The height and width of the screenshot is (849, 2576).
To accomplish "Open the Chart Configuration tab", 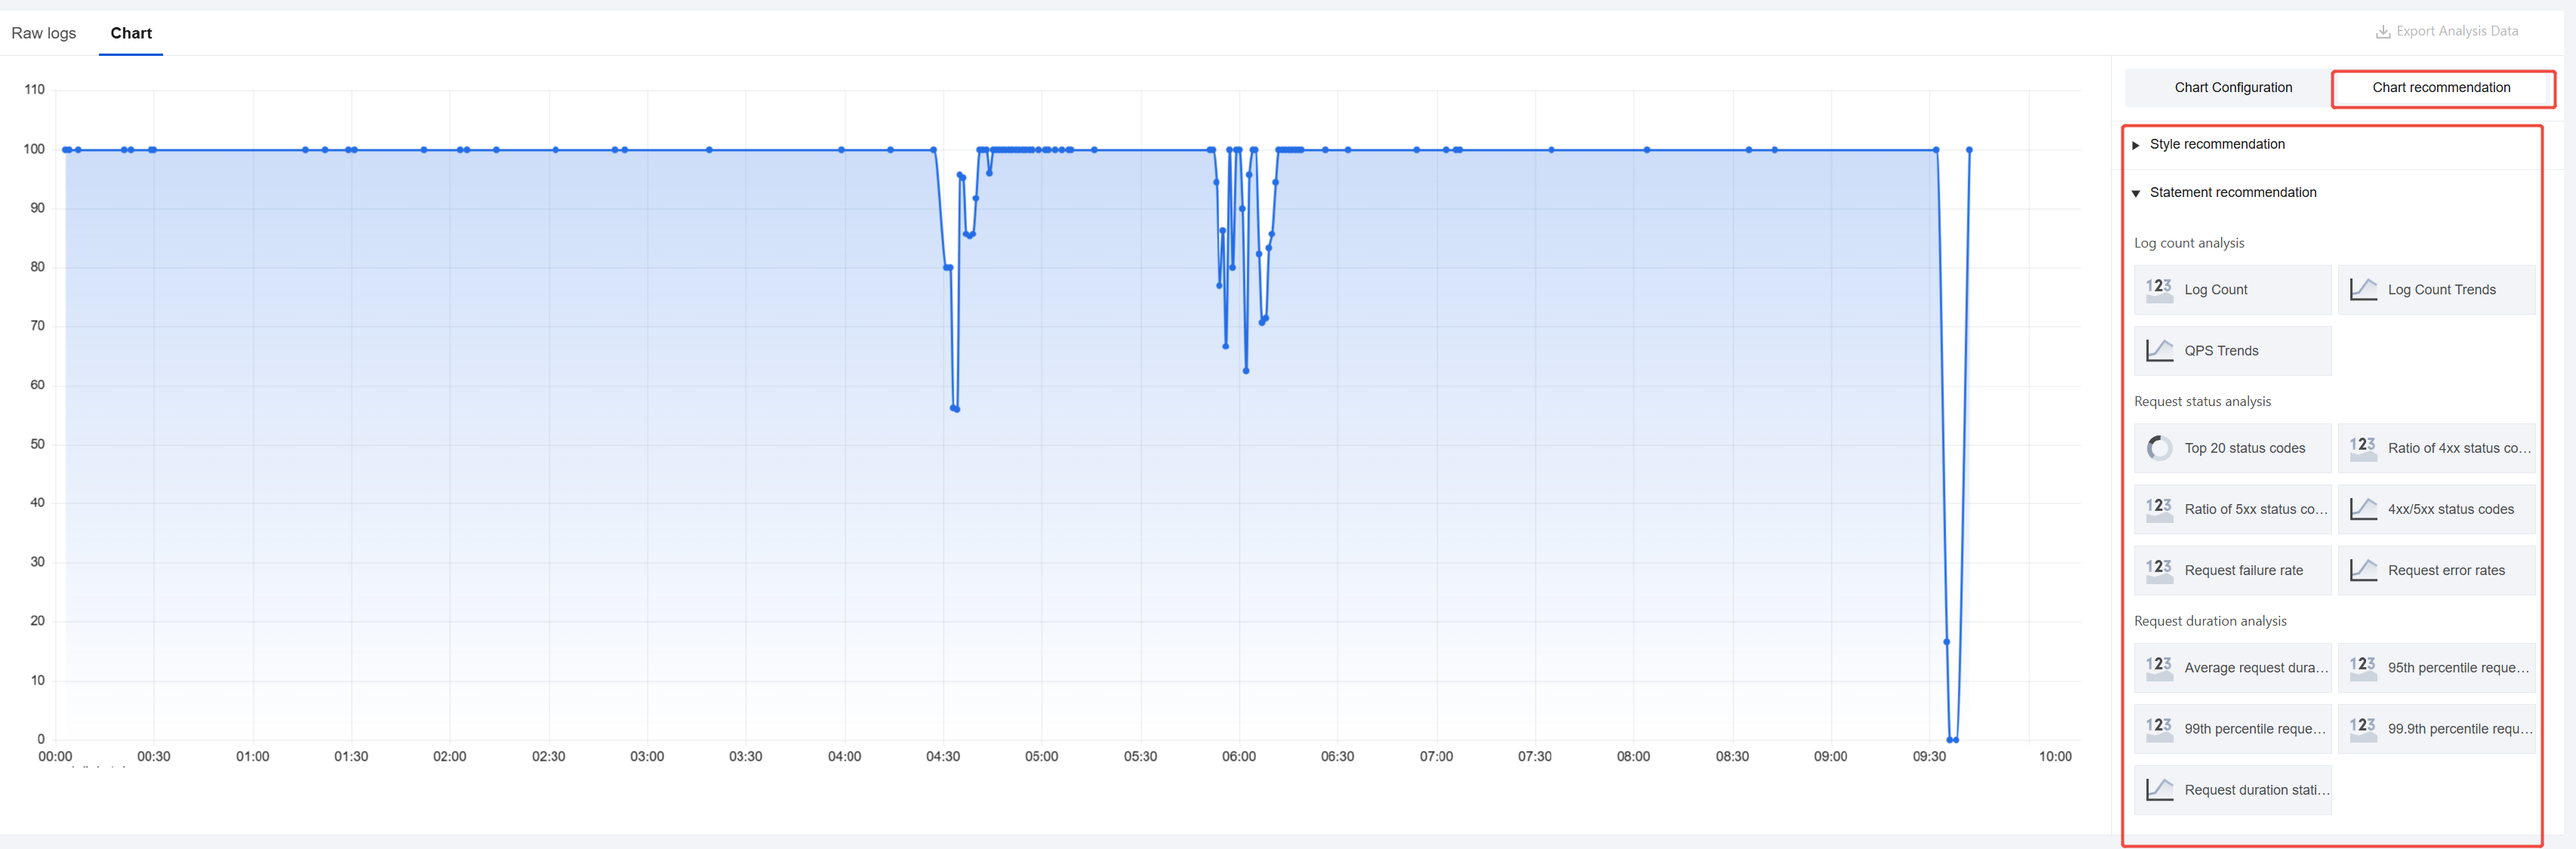I will pos(2232,88).
